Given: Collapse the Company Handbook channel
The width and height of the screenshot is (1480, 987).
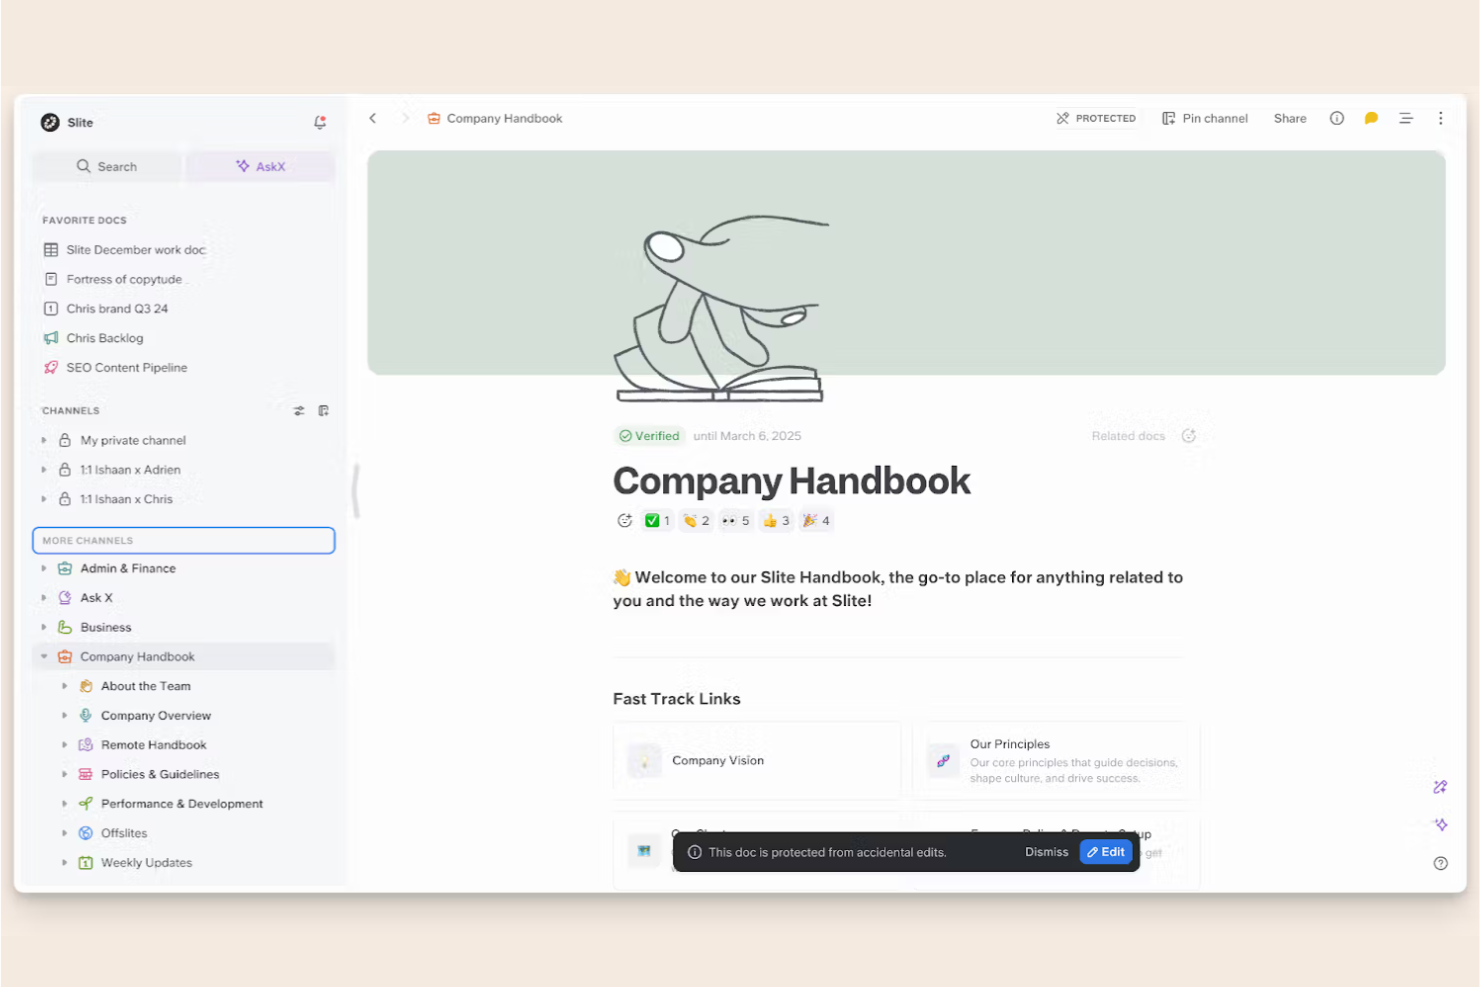Looking at the screenshot, I should point(43,656).
